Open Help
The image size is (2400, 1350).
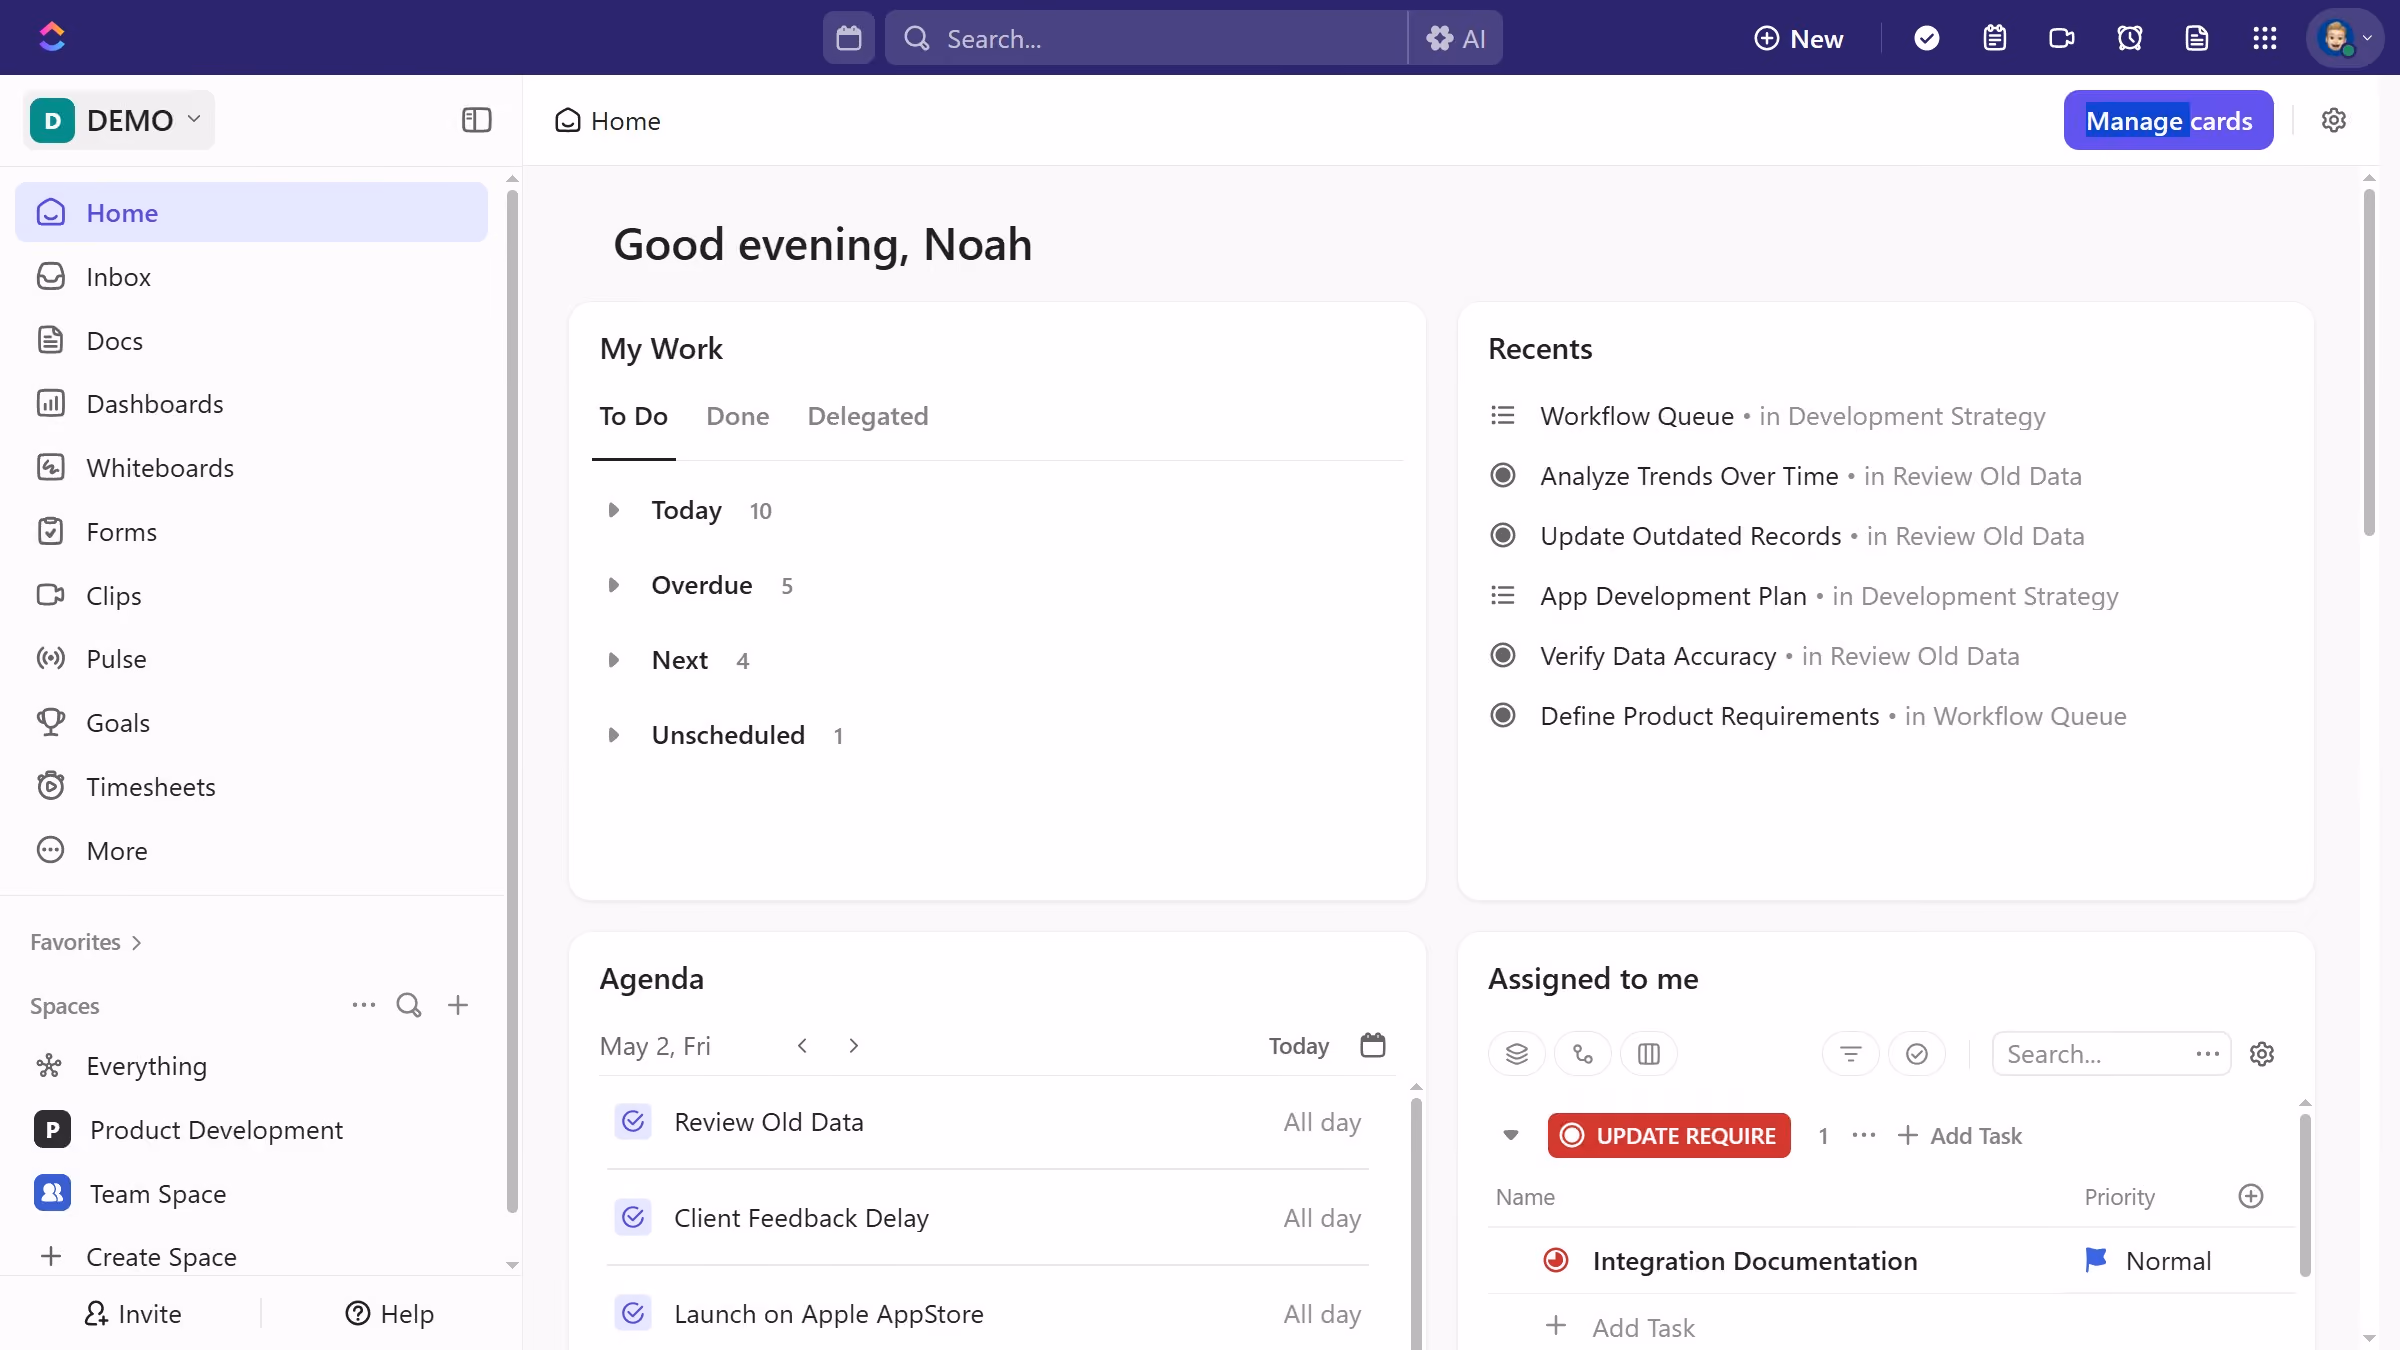tap(389, 1313)
